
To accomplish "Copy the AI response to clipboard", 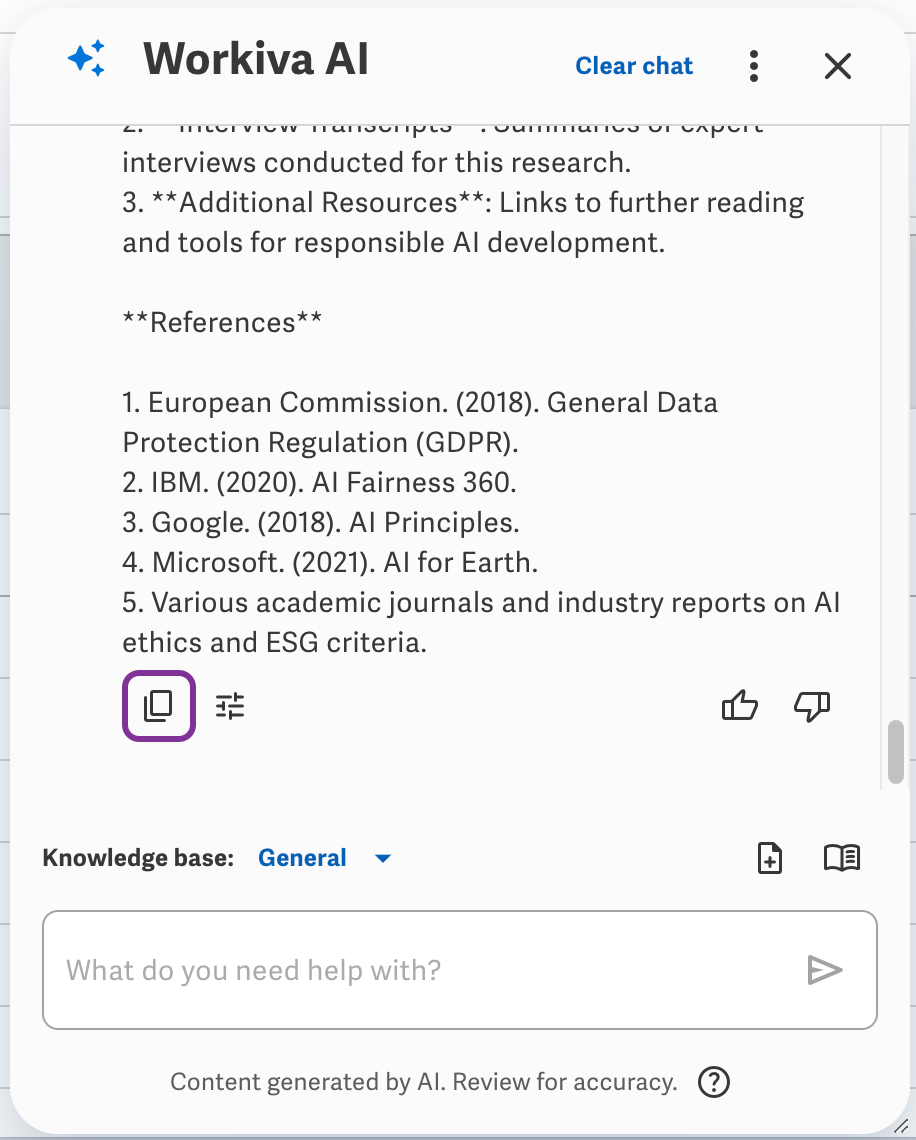I will pyautogui.click(x=158, y=705).
